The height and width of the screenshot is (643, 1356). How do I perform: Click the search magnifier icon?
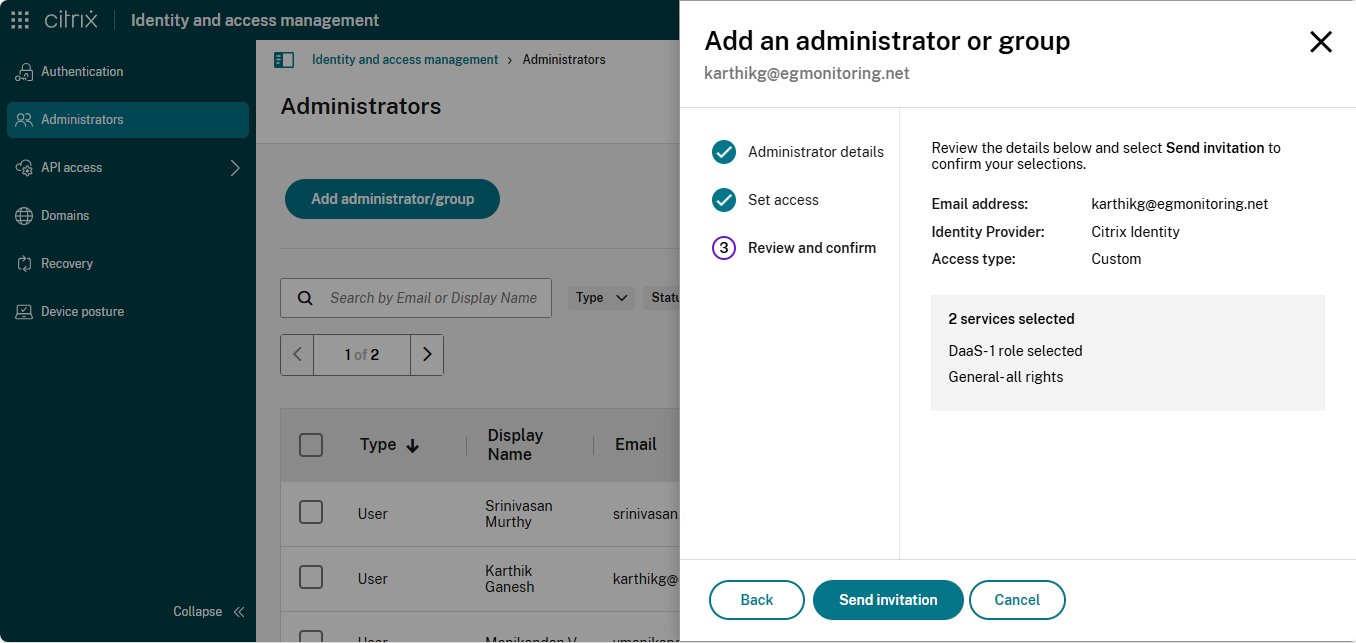pos(304,298)
